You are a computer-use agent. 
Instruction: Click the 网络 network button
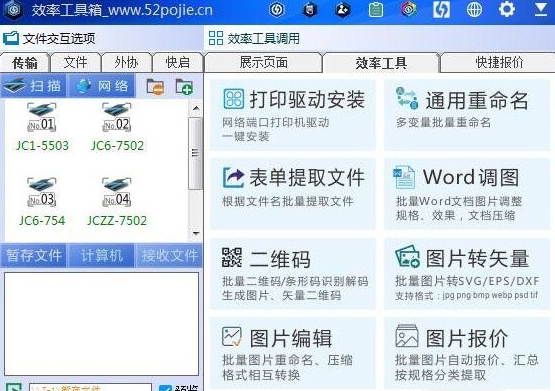(102, 86)
